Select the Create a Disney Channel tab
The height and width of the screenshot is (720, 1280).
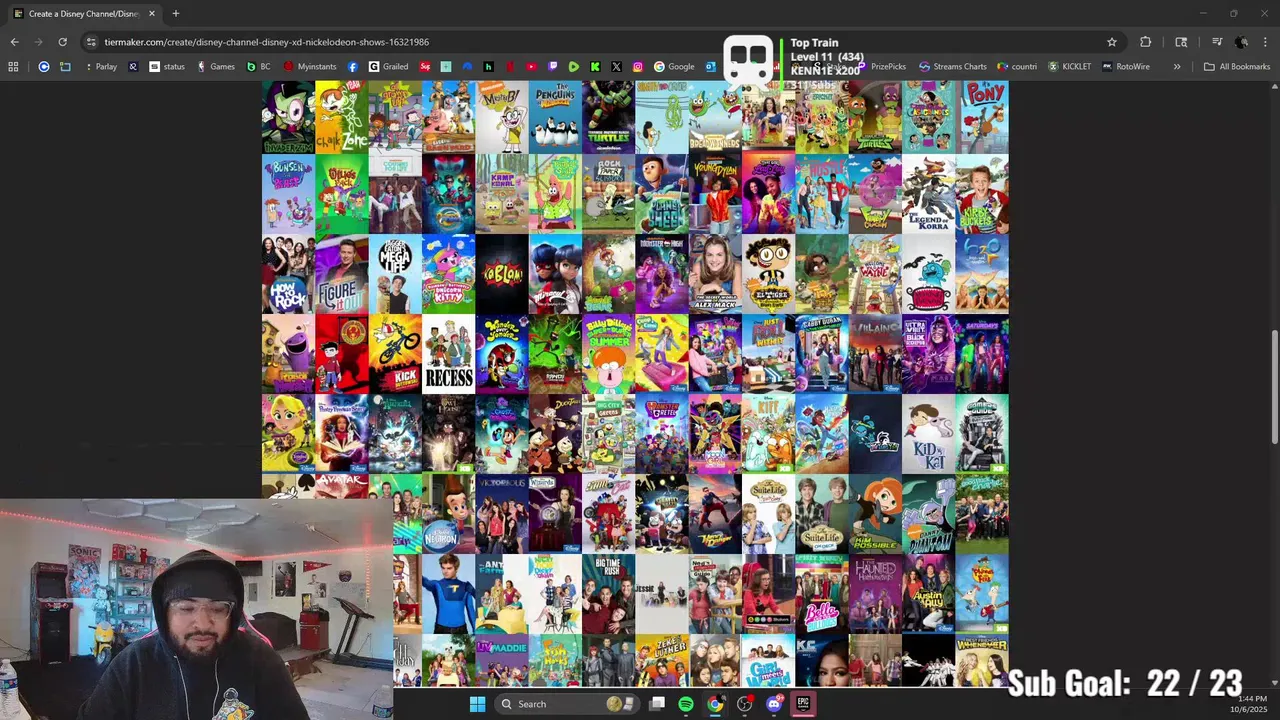pos(84,13)
